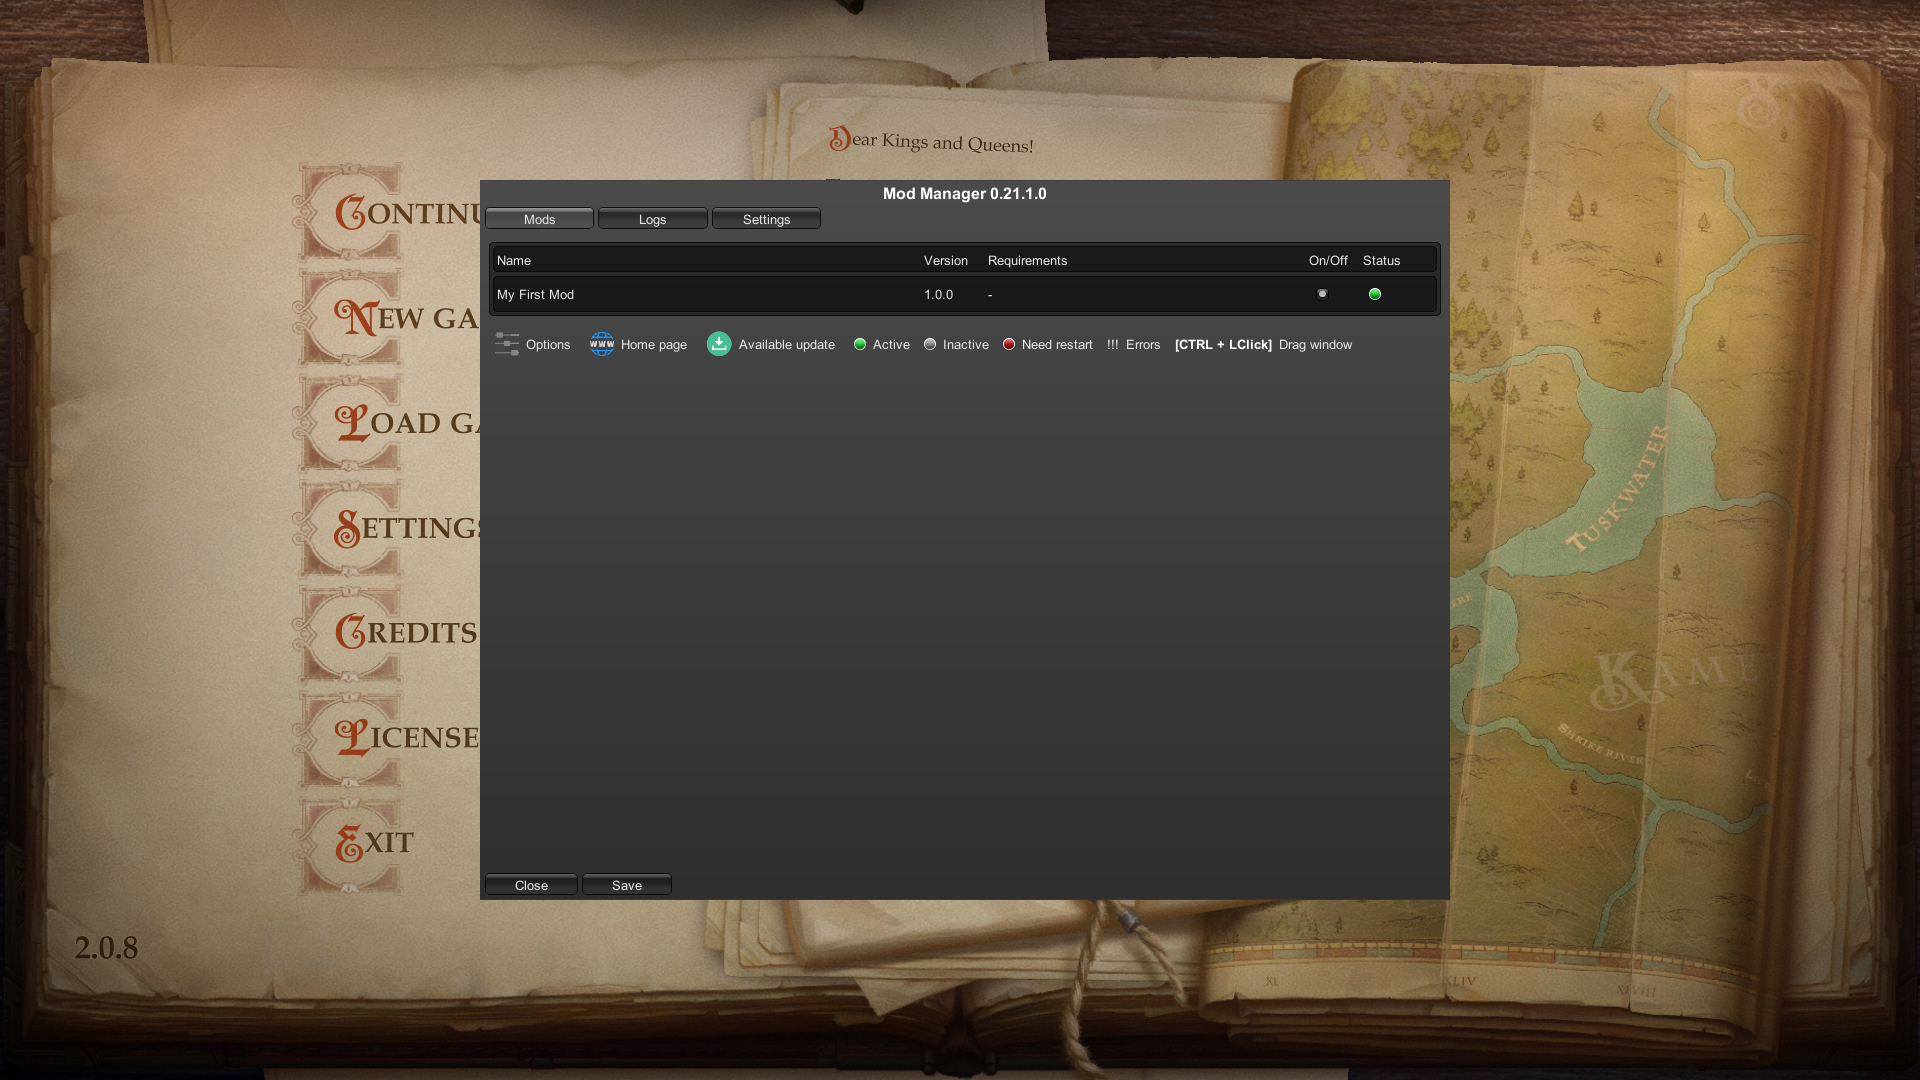This screenshot has width=1920, height=1080.
Task: Click the Name column header
Action: pos(514,261)
